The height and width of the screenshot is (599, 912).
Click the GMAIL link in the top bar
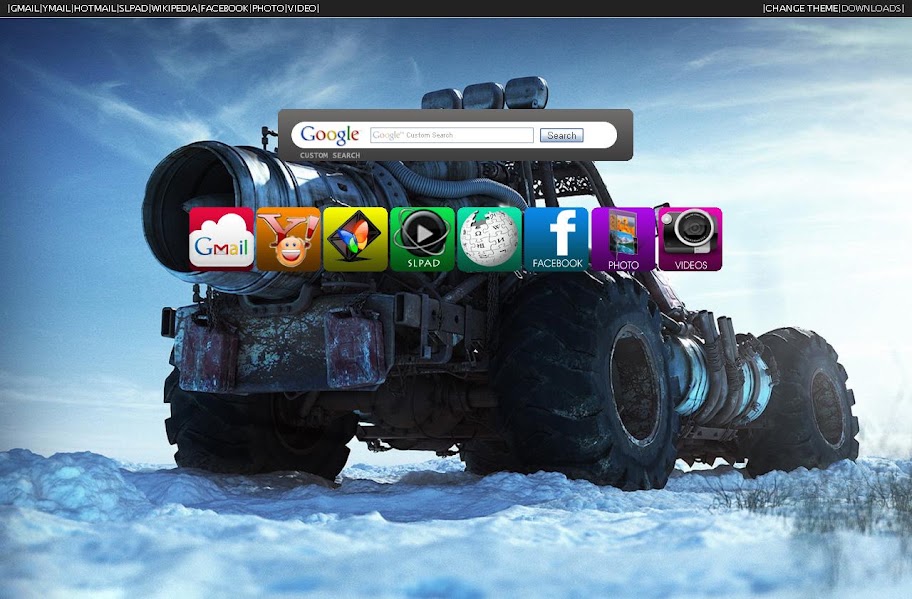(x=24, y=8)
